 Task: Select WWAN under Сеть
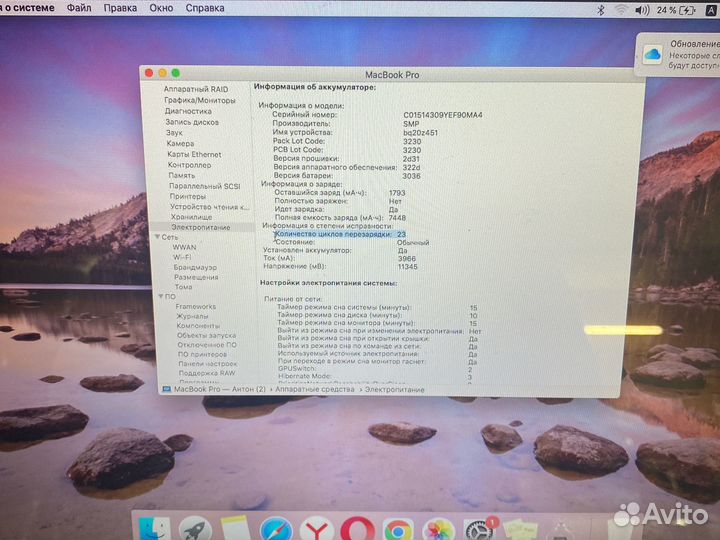(184, 247)
